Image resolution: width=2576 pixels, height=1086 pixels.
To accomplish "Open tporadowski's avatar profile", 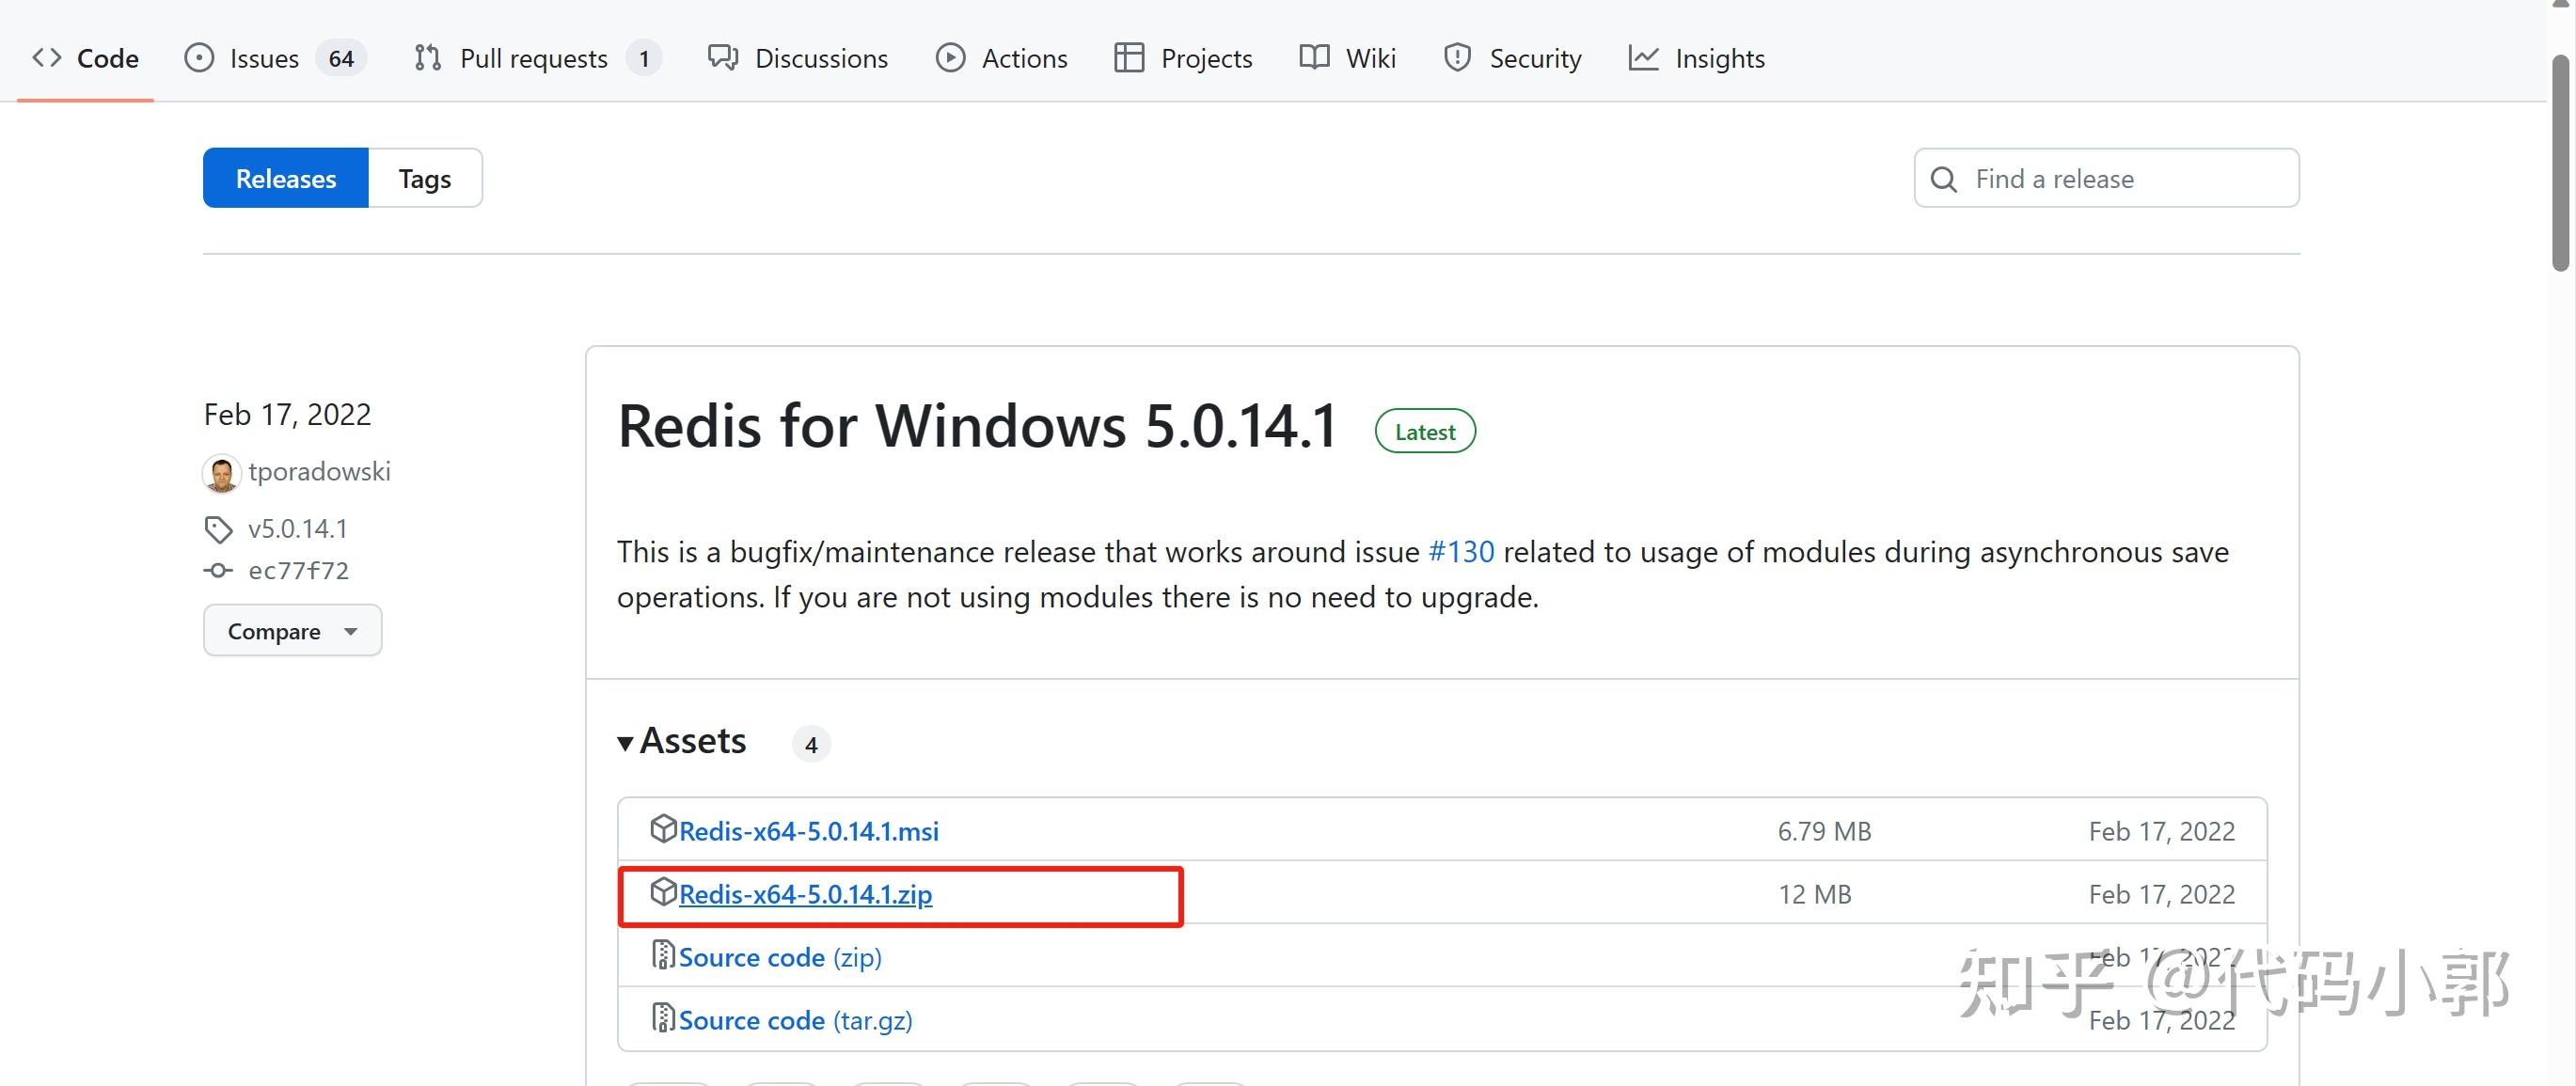I will (221, 473).
